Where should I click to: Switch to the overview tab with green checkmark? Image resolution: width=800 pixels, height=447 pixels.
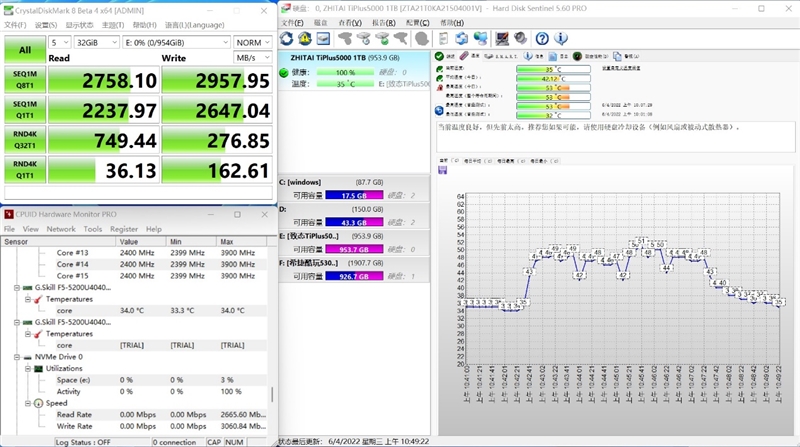tap(444, 56)
